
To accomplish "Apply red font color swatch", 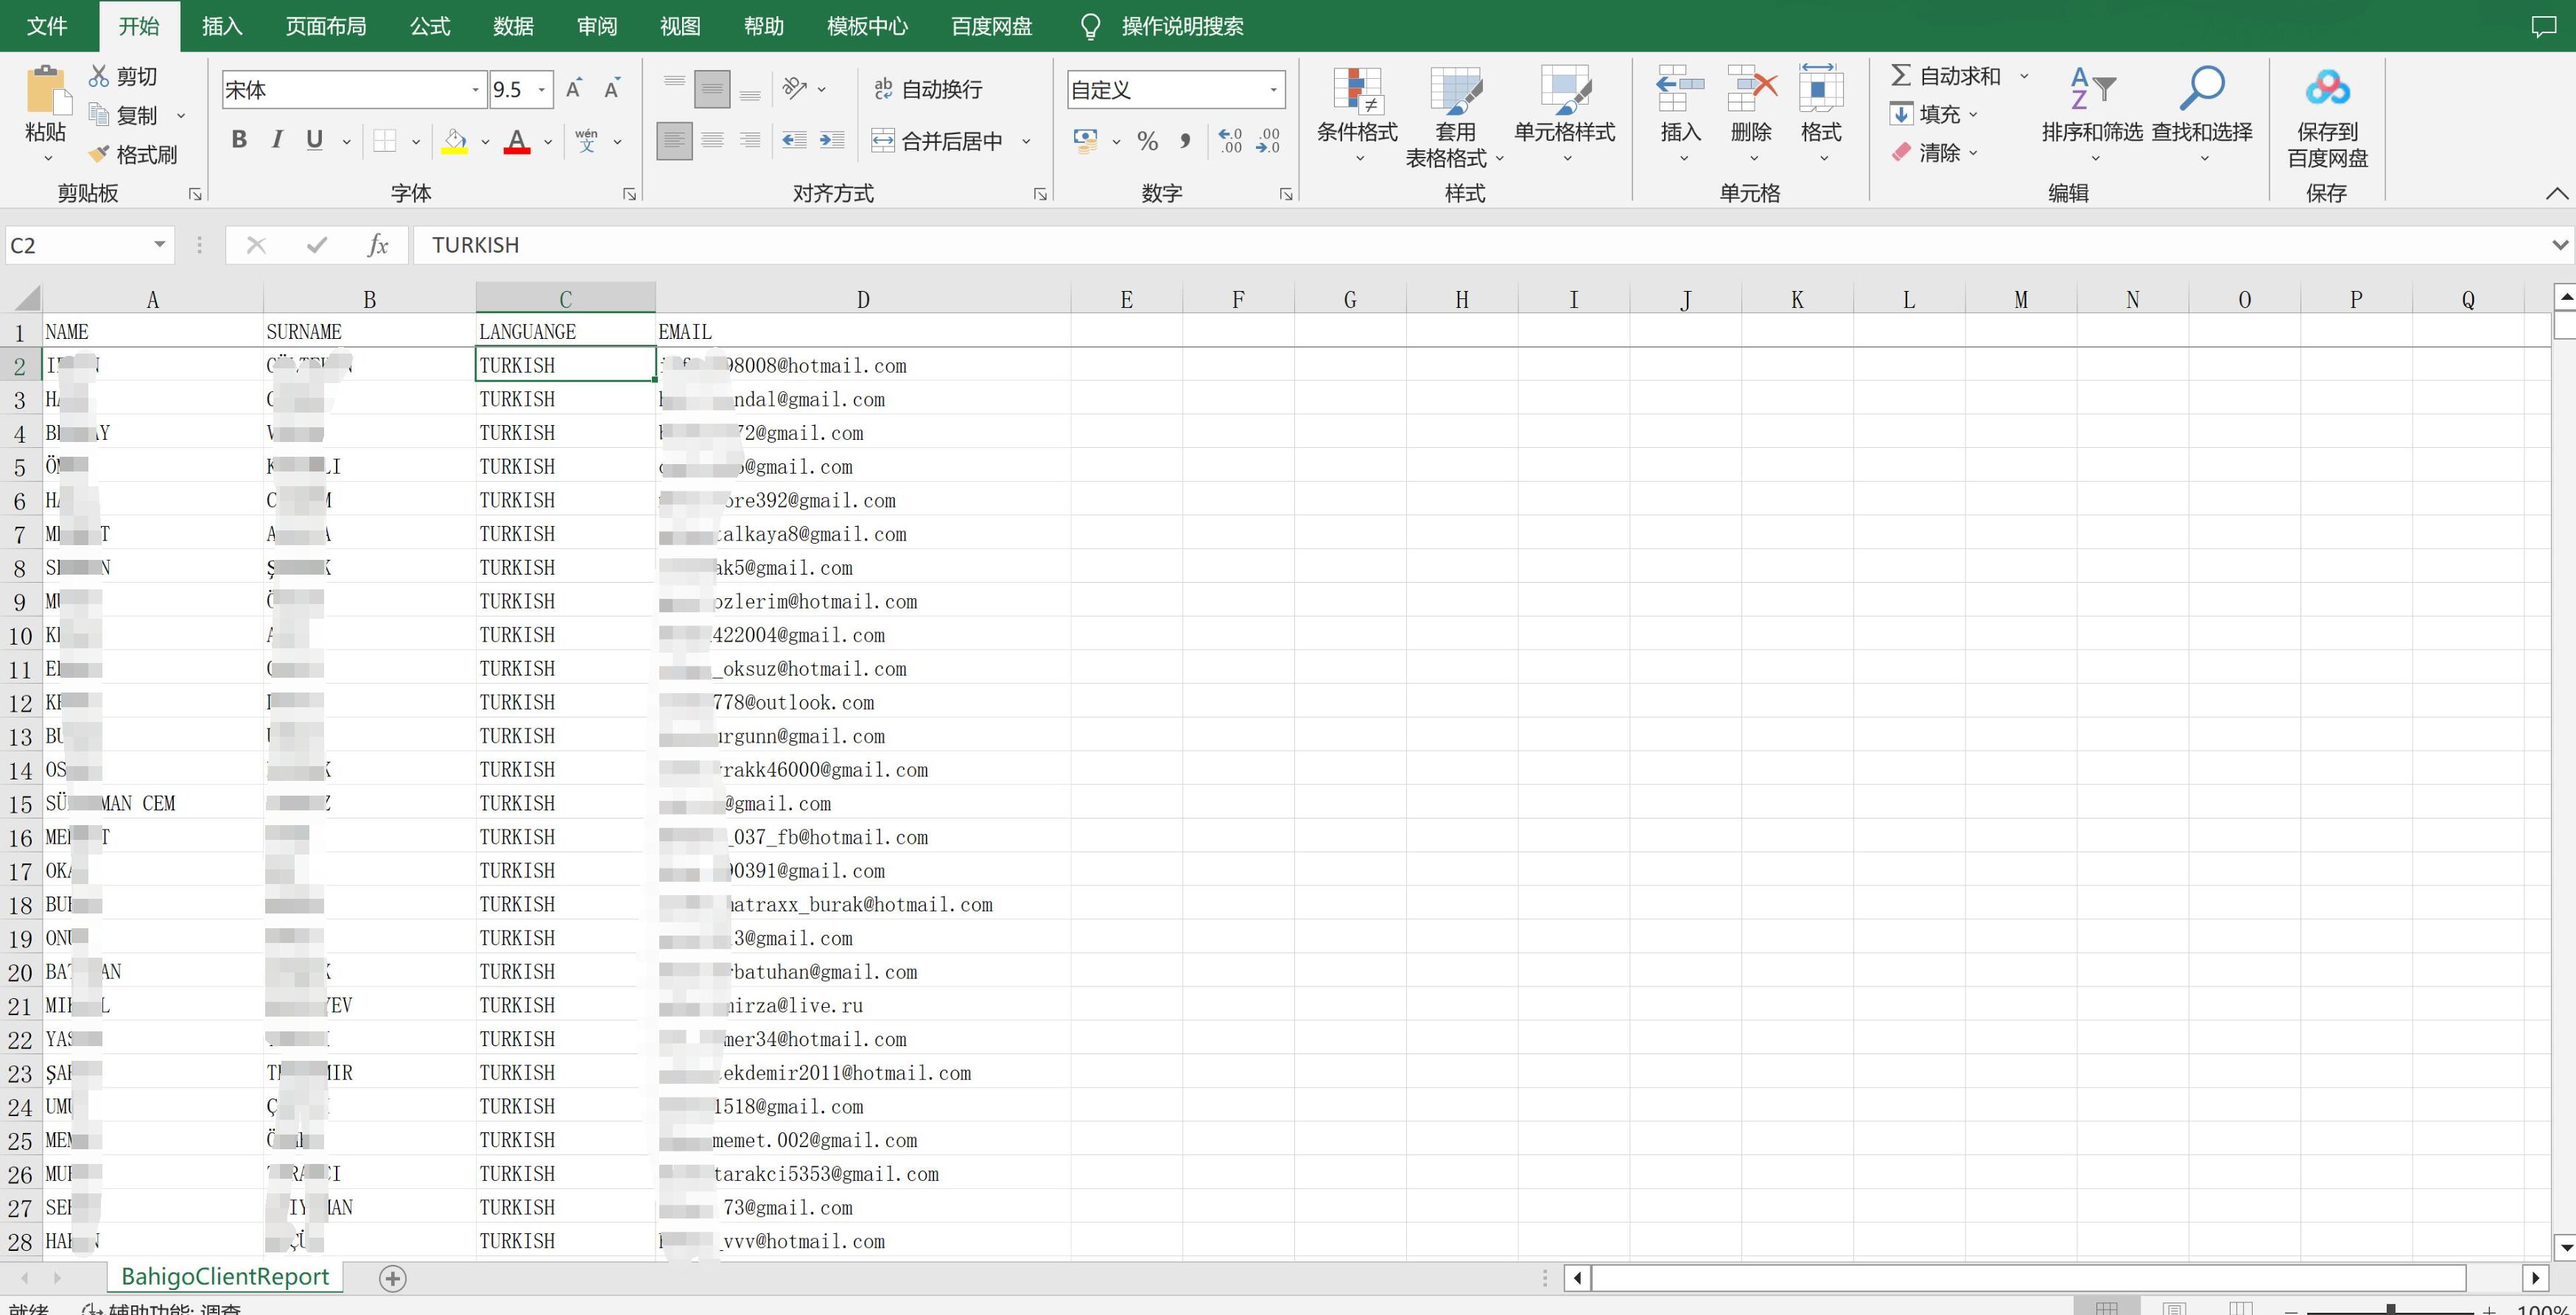I will click(517, 141).
